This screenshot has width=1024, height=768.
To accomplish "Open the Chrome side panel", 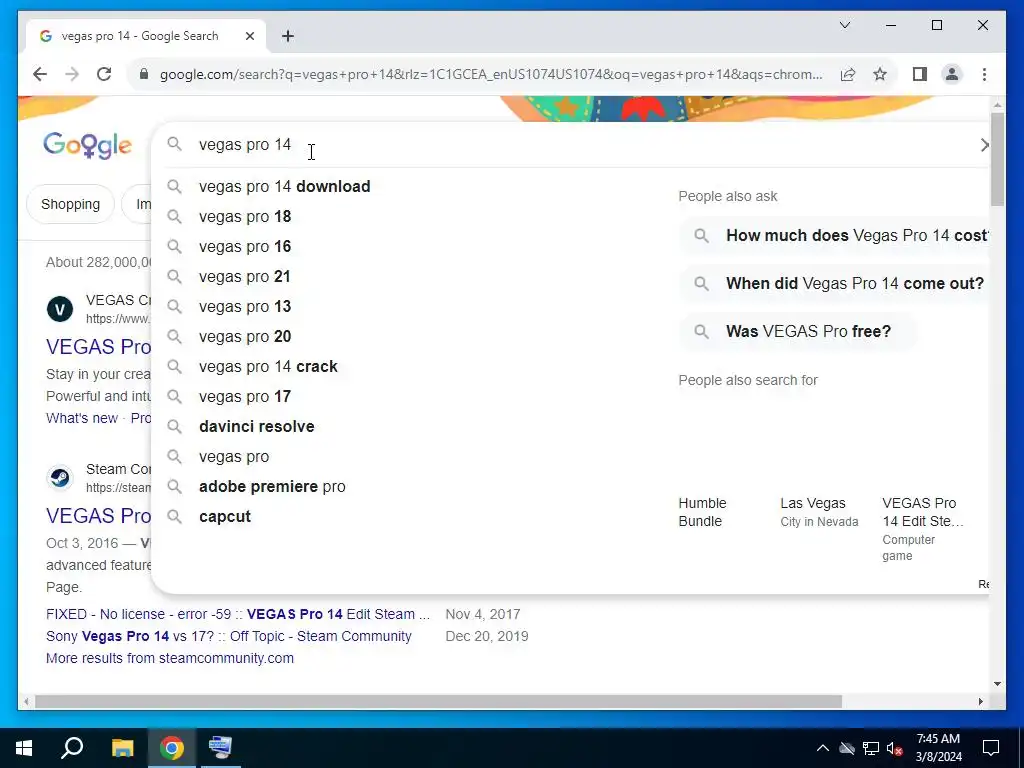I will tap(920, 74).
